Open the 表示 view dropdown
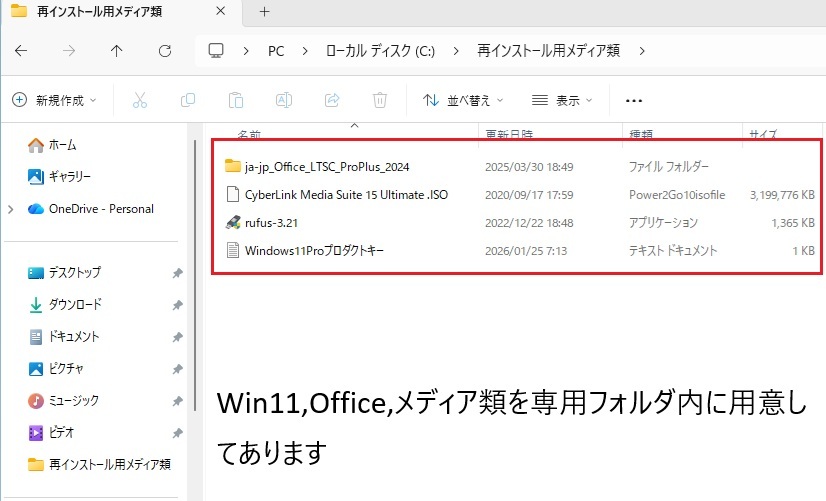This screenshot has height=501, width=826. point(562,100)
